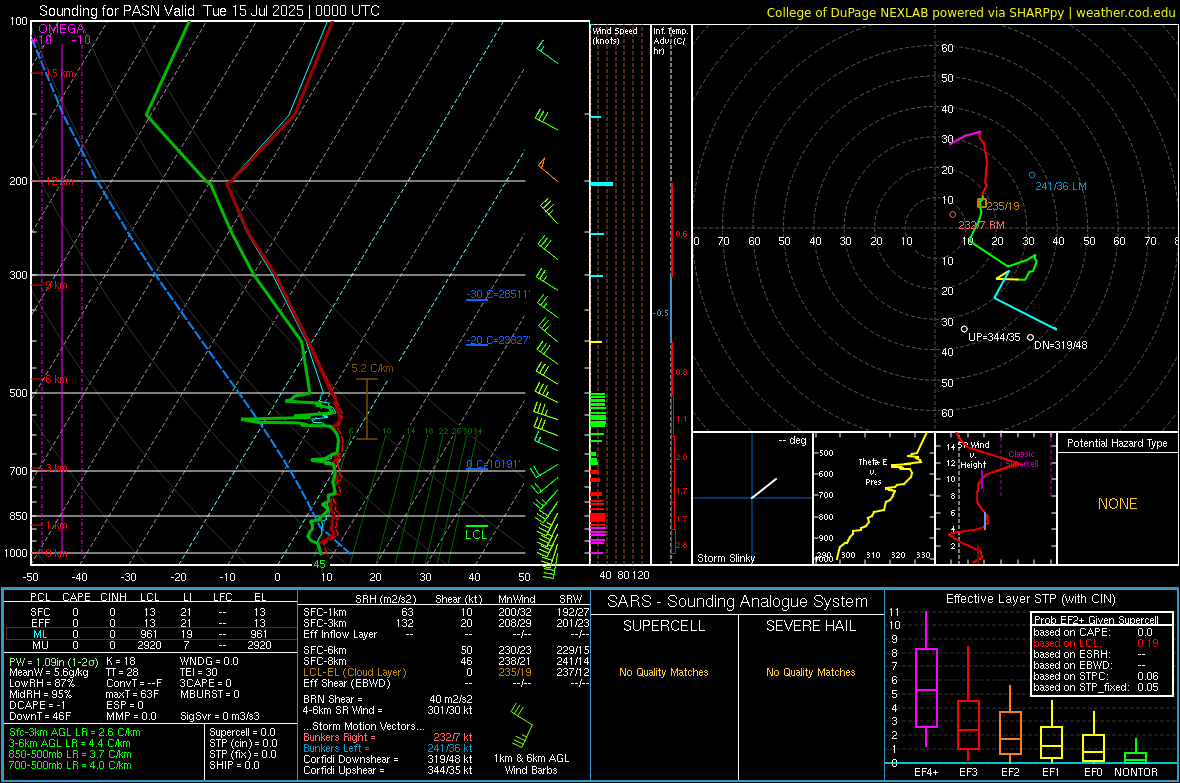Click 'No Quality Matches' under SUPERCELL
The image size is (1180, 783).
pos(664,672)
